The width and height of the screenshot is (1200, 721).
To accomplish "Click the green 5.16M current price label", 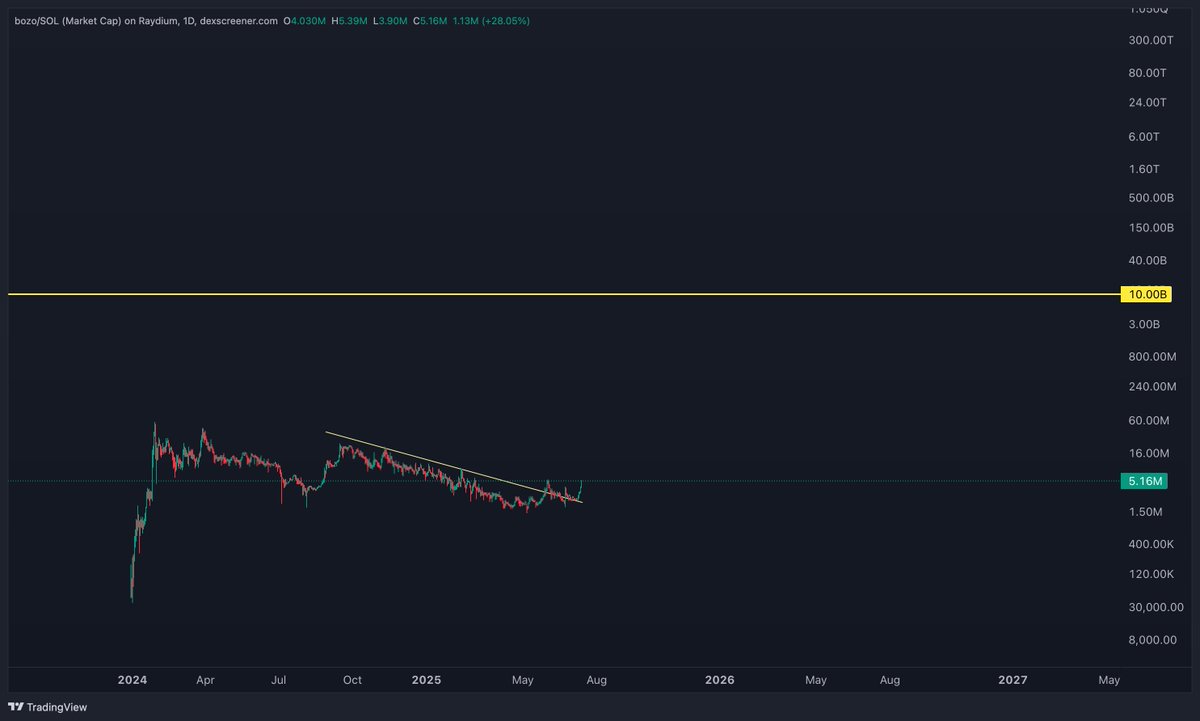I will 1144,481.
